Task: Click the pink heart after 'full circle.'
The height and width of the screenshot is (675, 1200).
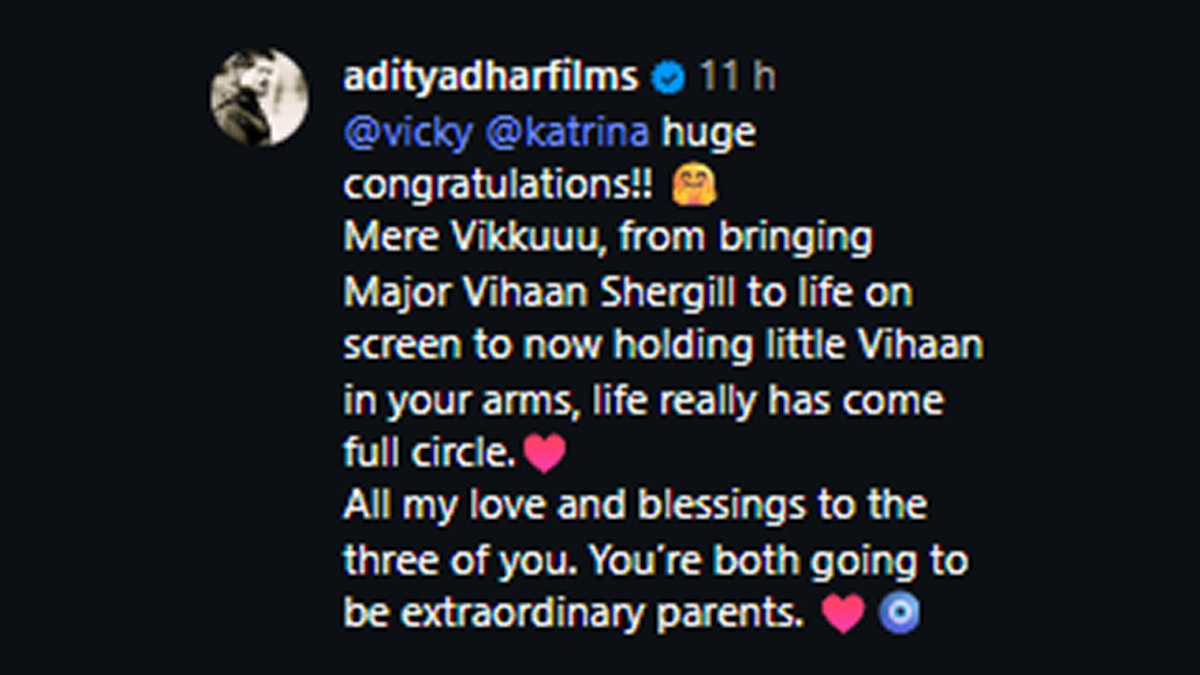Action: [x=545, y=454]
